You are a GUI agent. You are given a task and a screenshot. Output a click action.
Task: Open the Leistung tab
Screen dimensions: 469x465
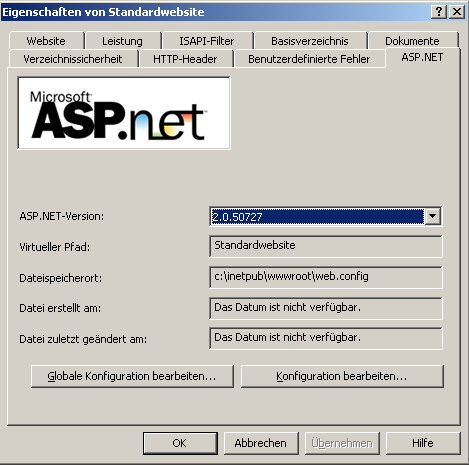point(123,41)
